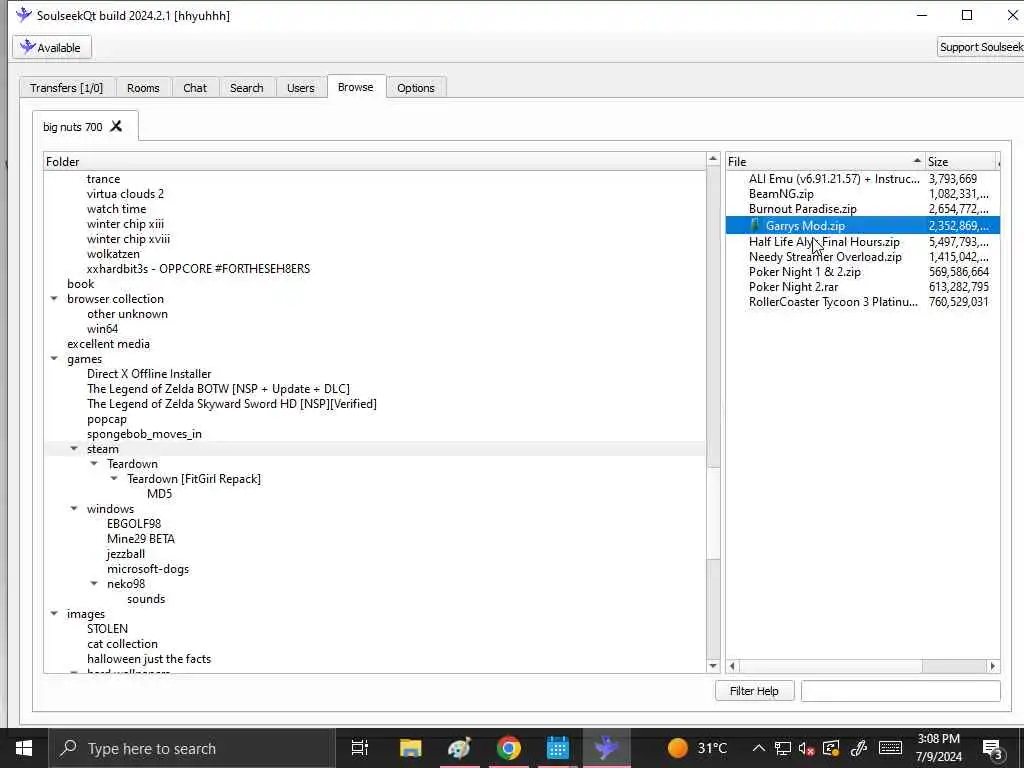Viewport: 1024px width, 768px height.
Task: Click the file list horizontal scrollbar thumb
Action: tap(831, 666)
